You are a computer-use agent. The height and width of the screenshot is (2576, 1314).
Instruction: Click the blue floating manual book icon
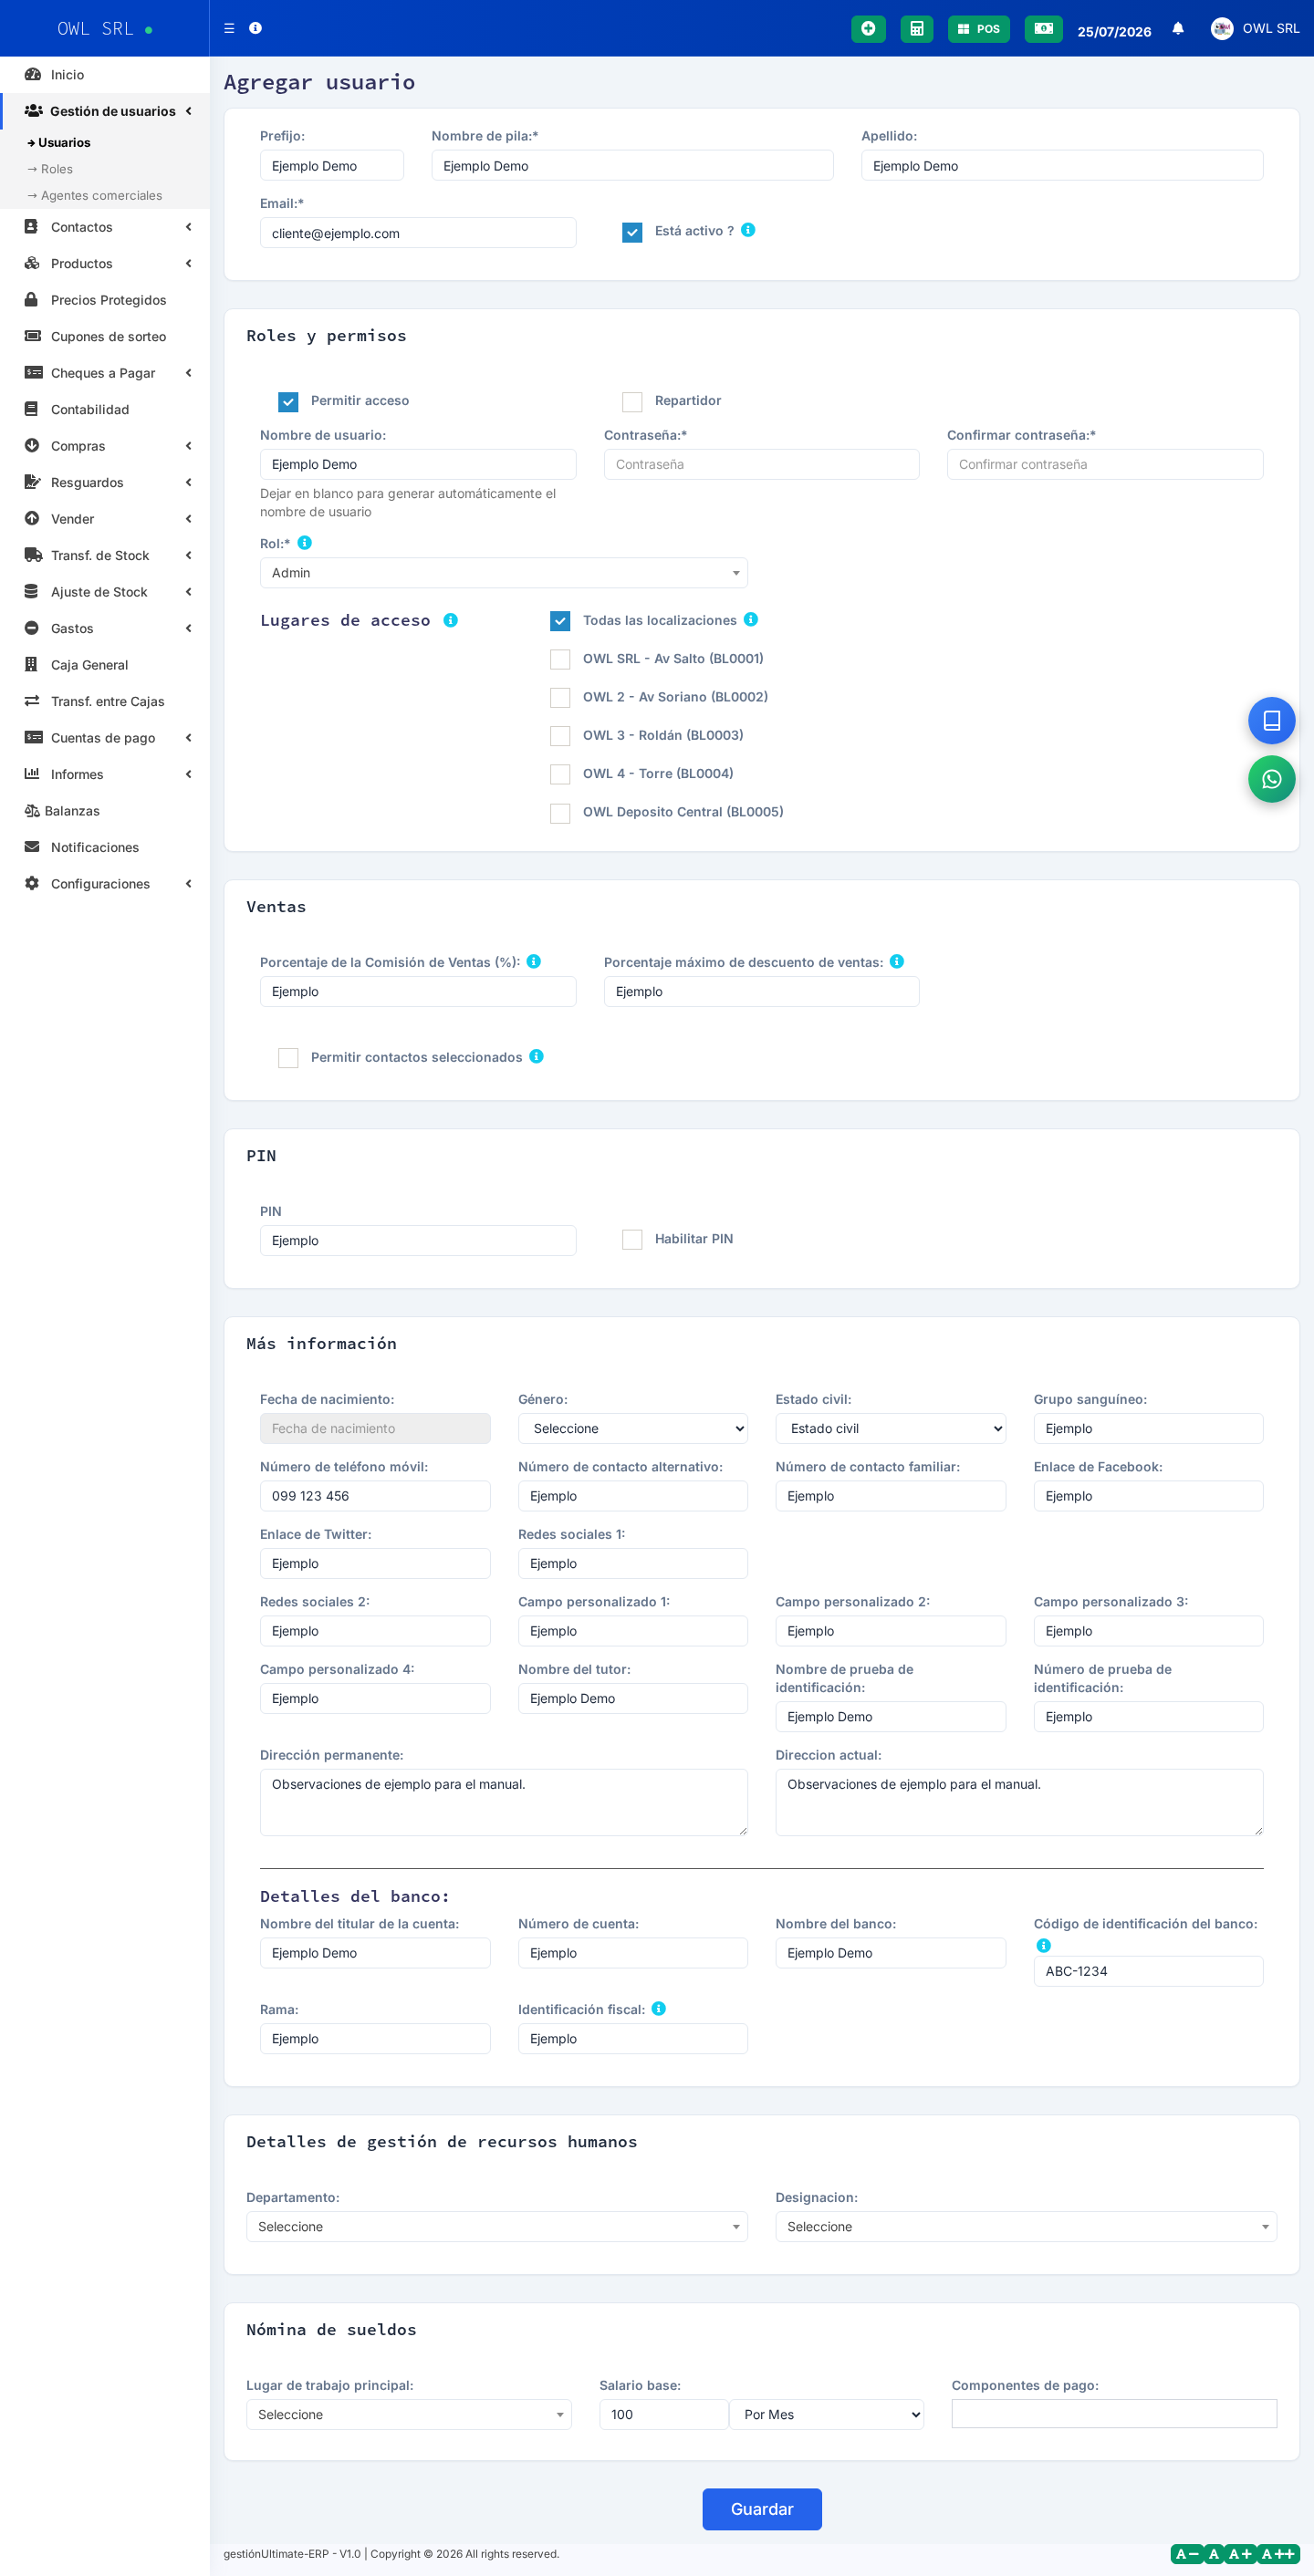[1271, 720]
